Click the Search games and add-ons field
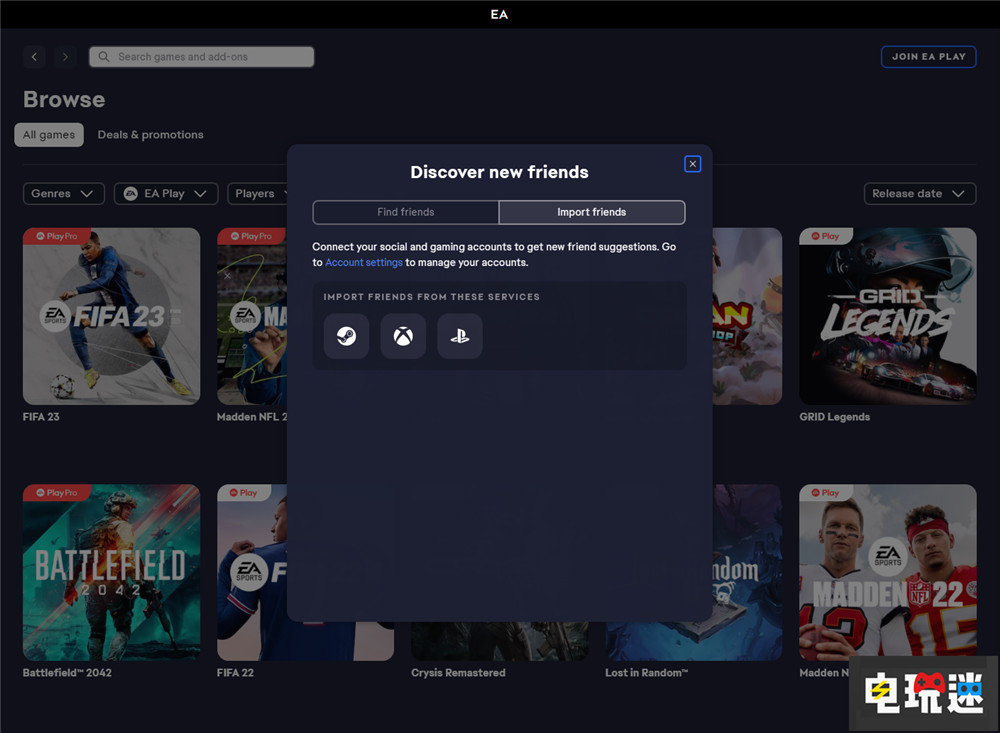Image resolution: width=1000 pixels, height=733 pixels. click(x=202, y=57)
